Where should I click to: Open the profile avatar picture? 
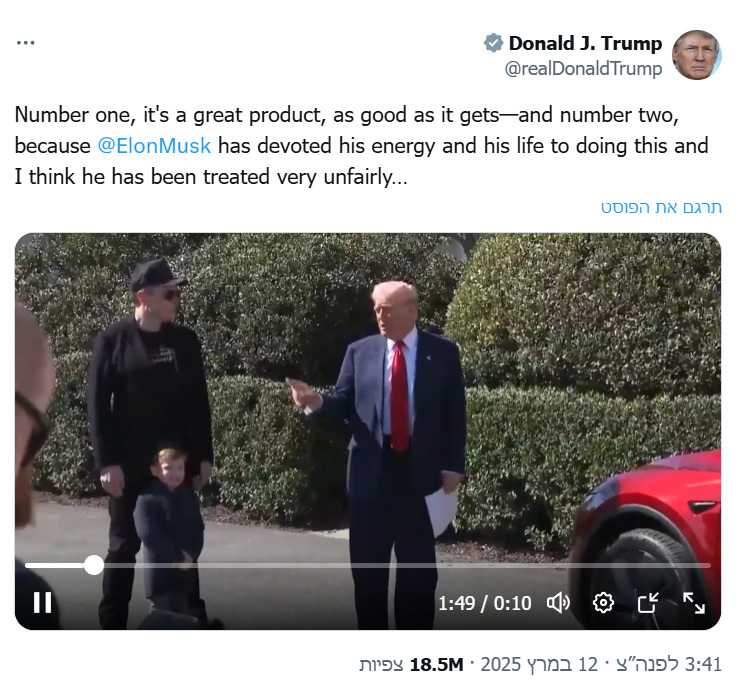[696, 55]
